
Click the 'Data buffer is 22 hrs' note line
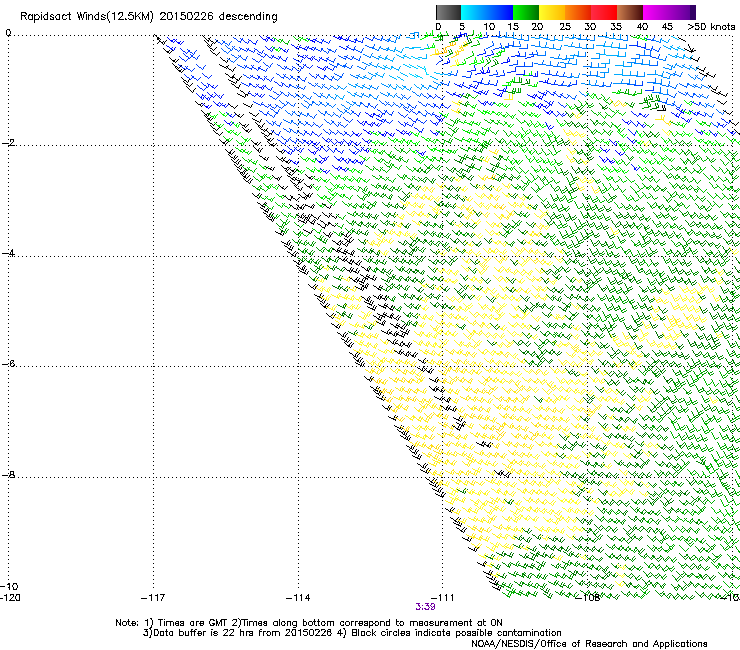(352, 633)
